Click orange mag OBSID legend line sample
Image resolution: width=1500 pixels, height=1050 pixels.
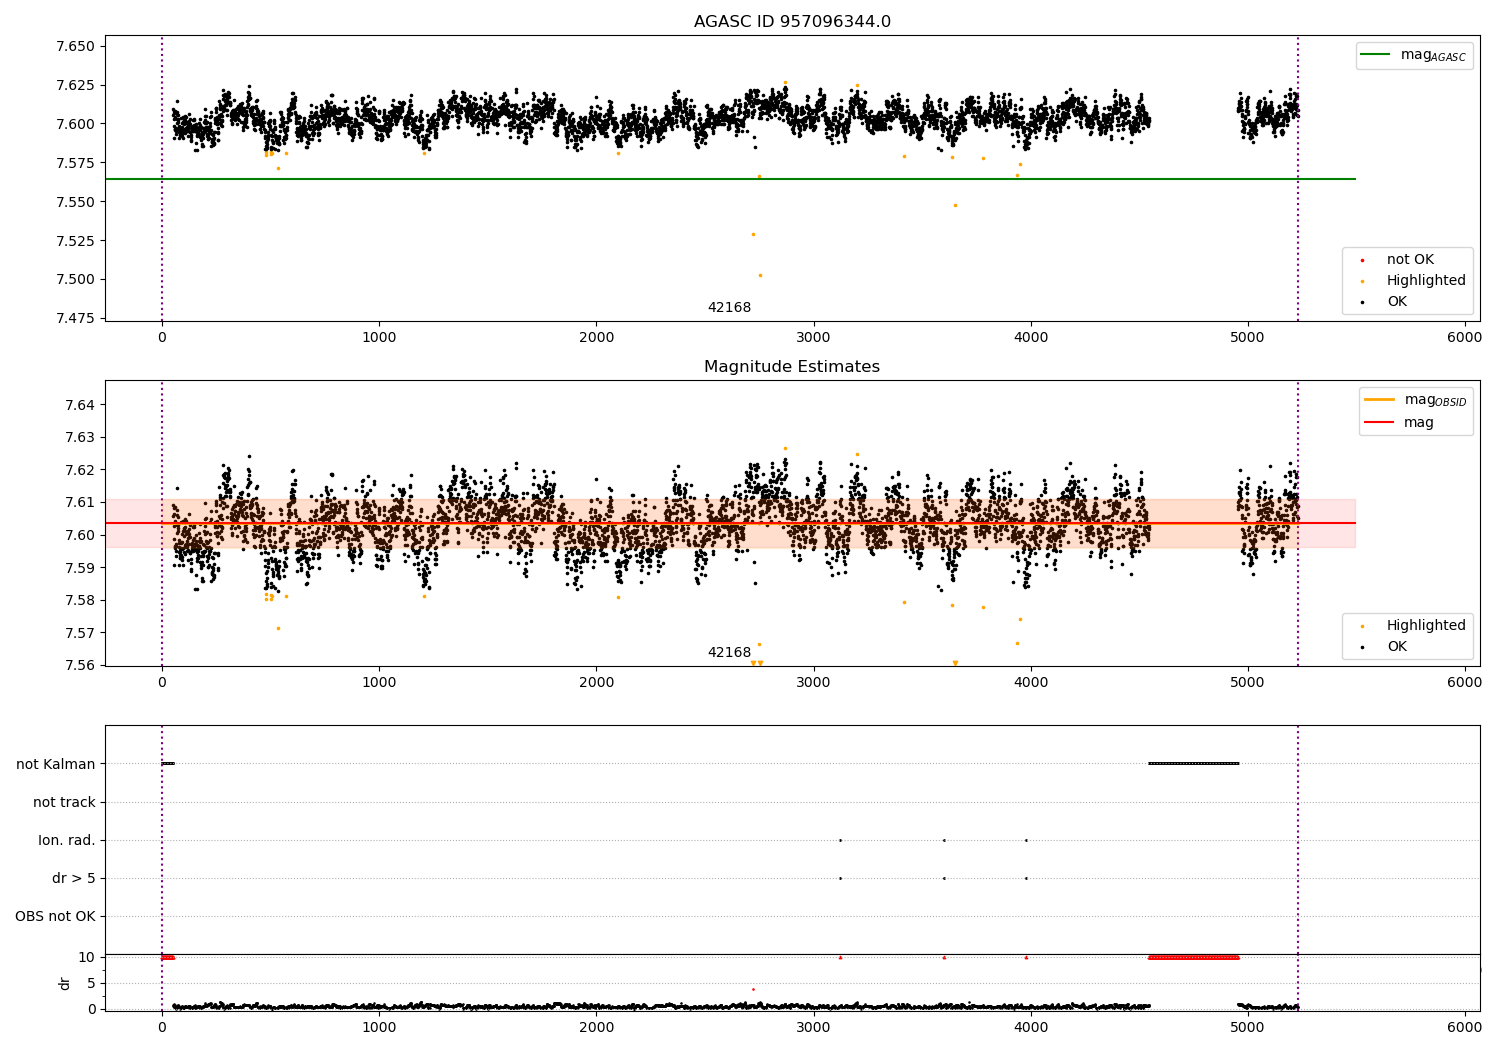tap(1379, 400)
